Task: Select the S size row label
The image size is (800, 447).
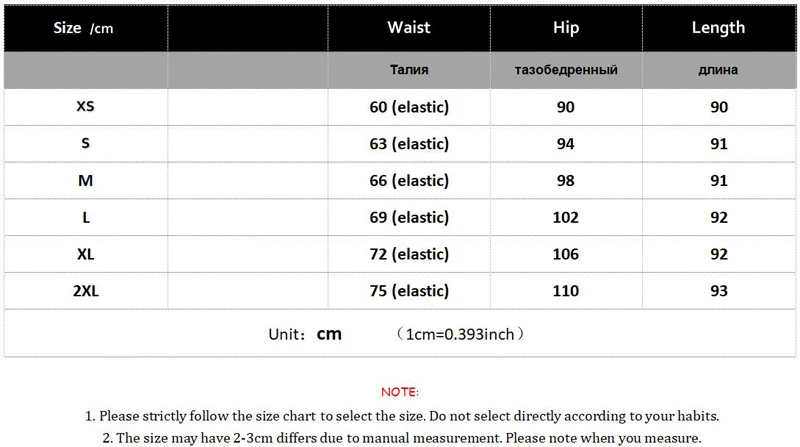Action: (85, 143)
